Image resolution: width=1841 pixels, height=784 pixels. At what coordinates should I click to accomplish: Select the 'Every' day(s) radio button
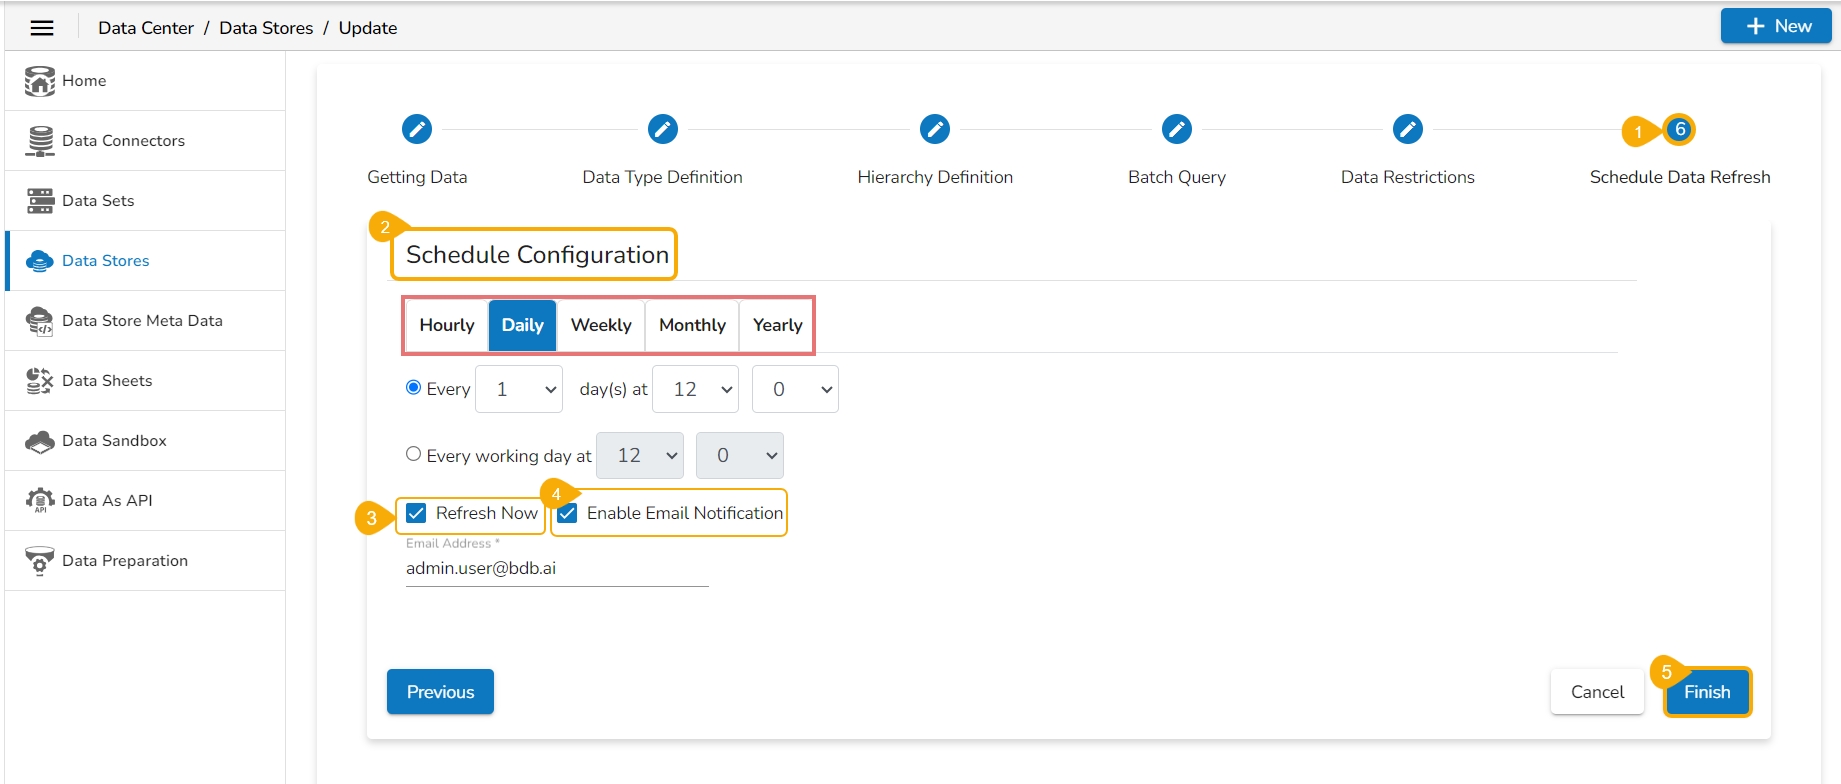[413, 388]
